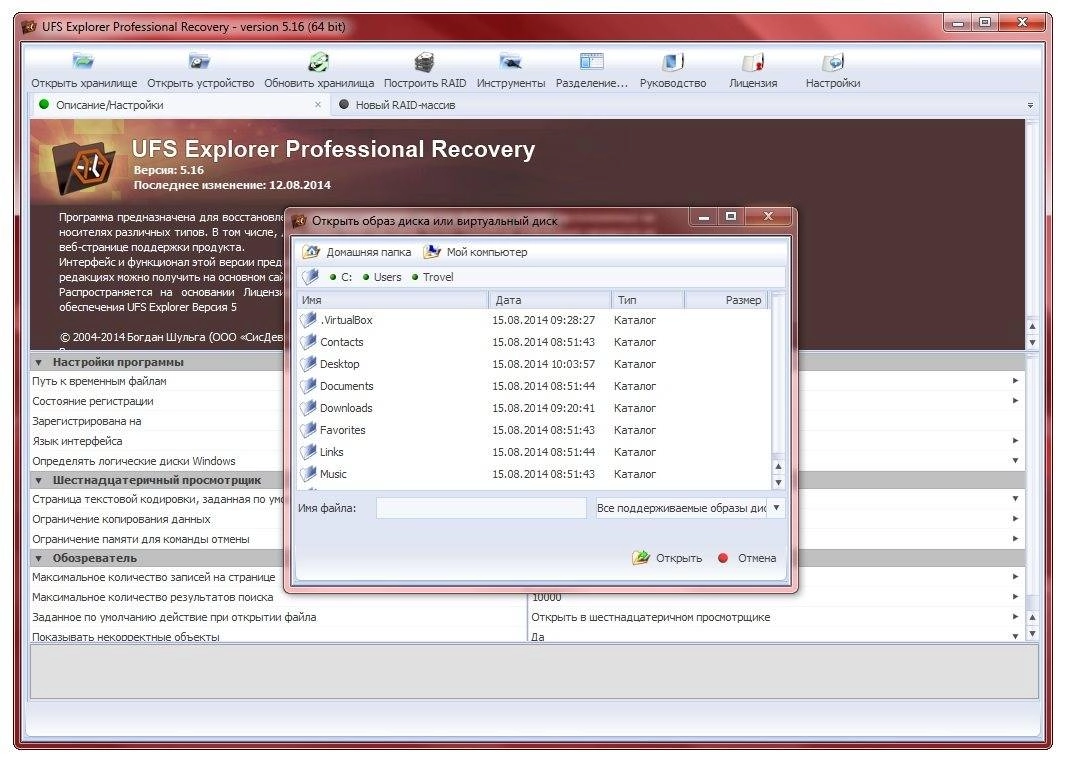This screenshot has height=769, width=1070.
Task: Close the Описание/Настройки tab with x
Action: click(x=318, y=104)
